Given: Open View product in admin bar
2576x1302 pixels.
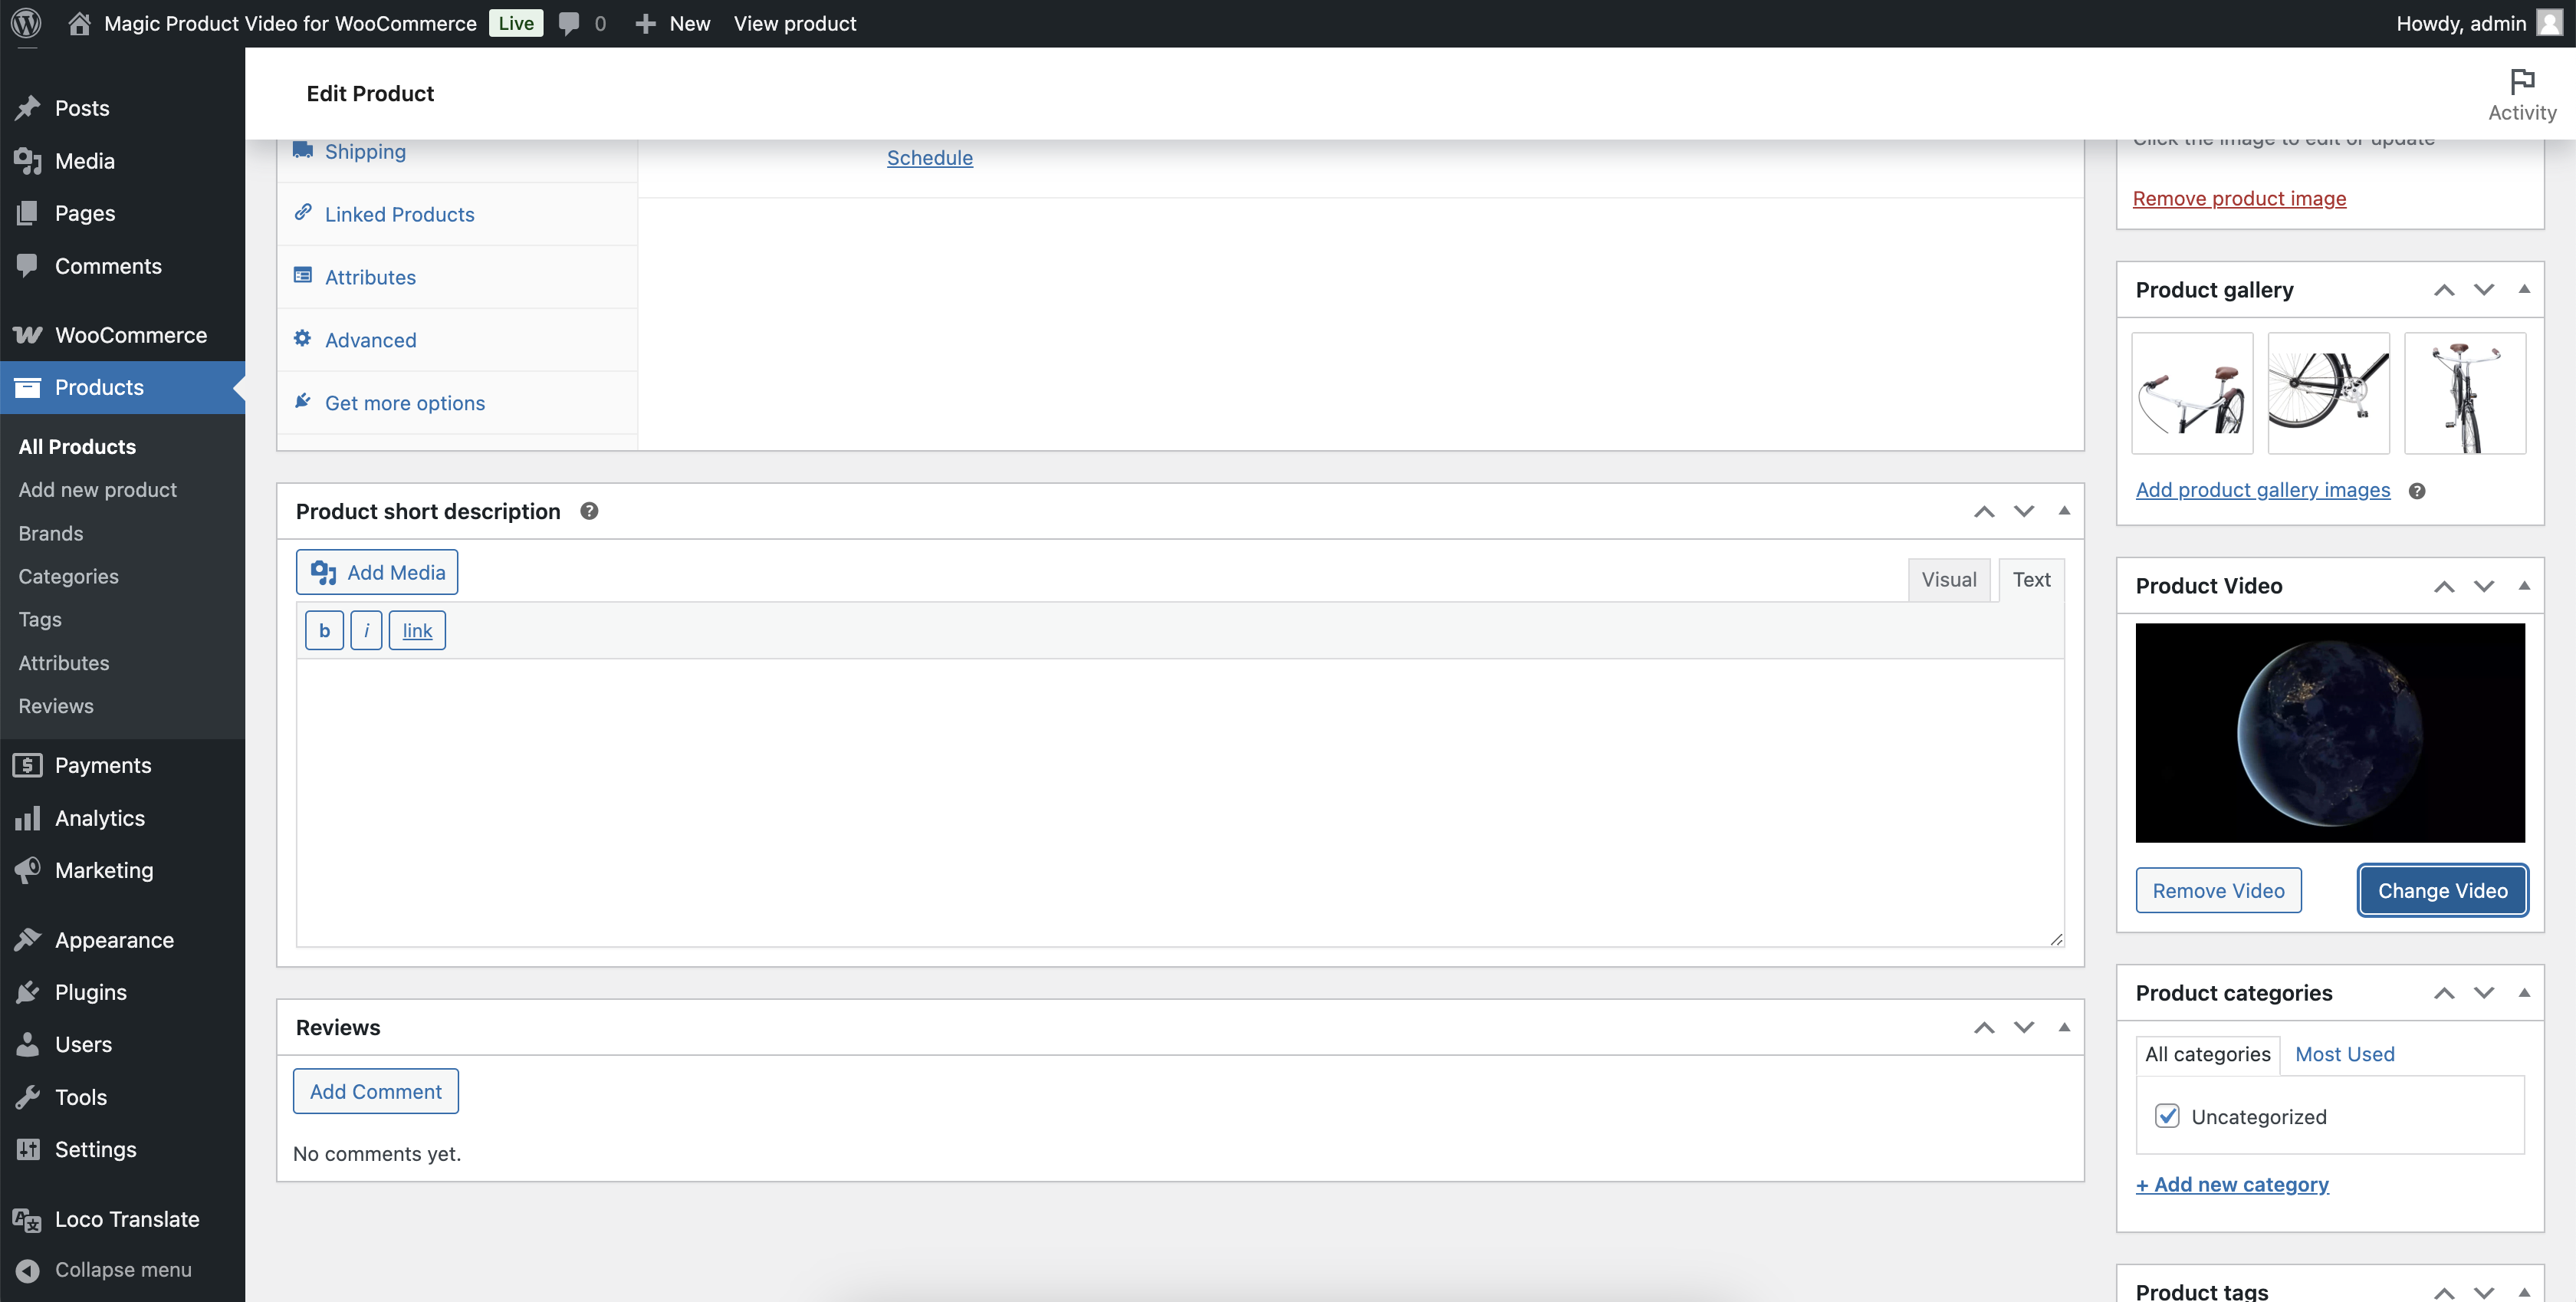Looking at the screenshot, I should click(x=795, y=23).
